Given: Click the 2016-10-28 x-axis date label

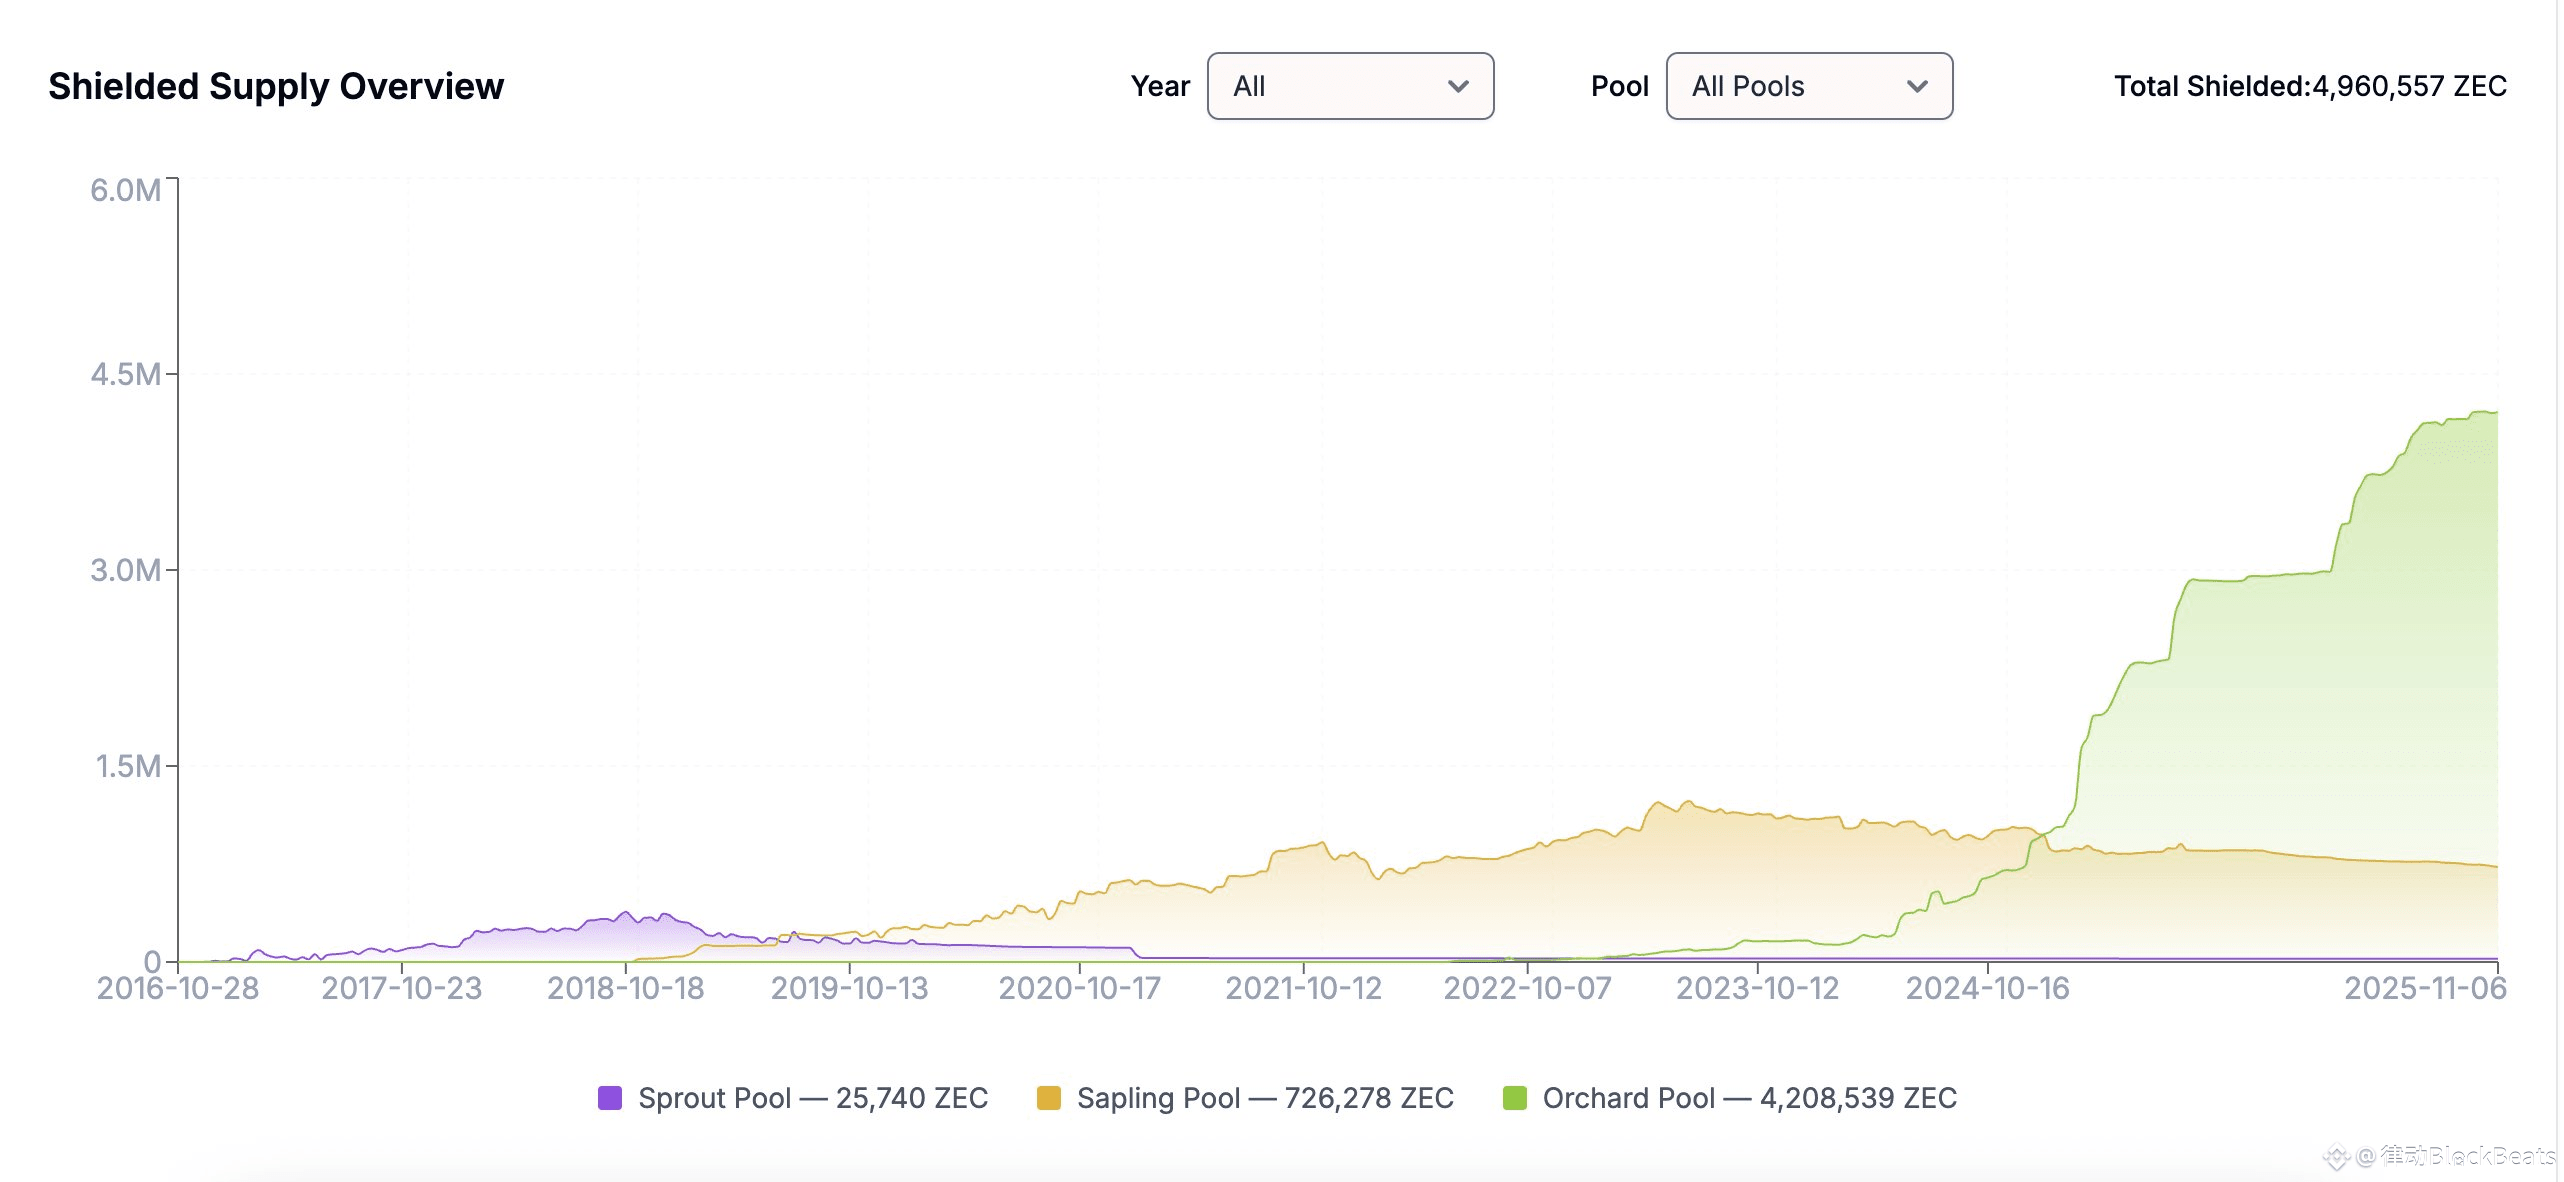Looking at the screenshot, I should 177,988.
